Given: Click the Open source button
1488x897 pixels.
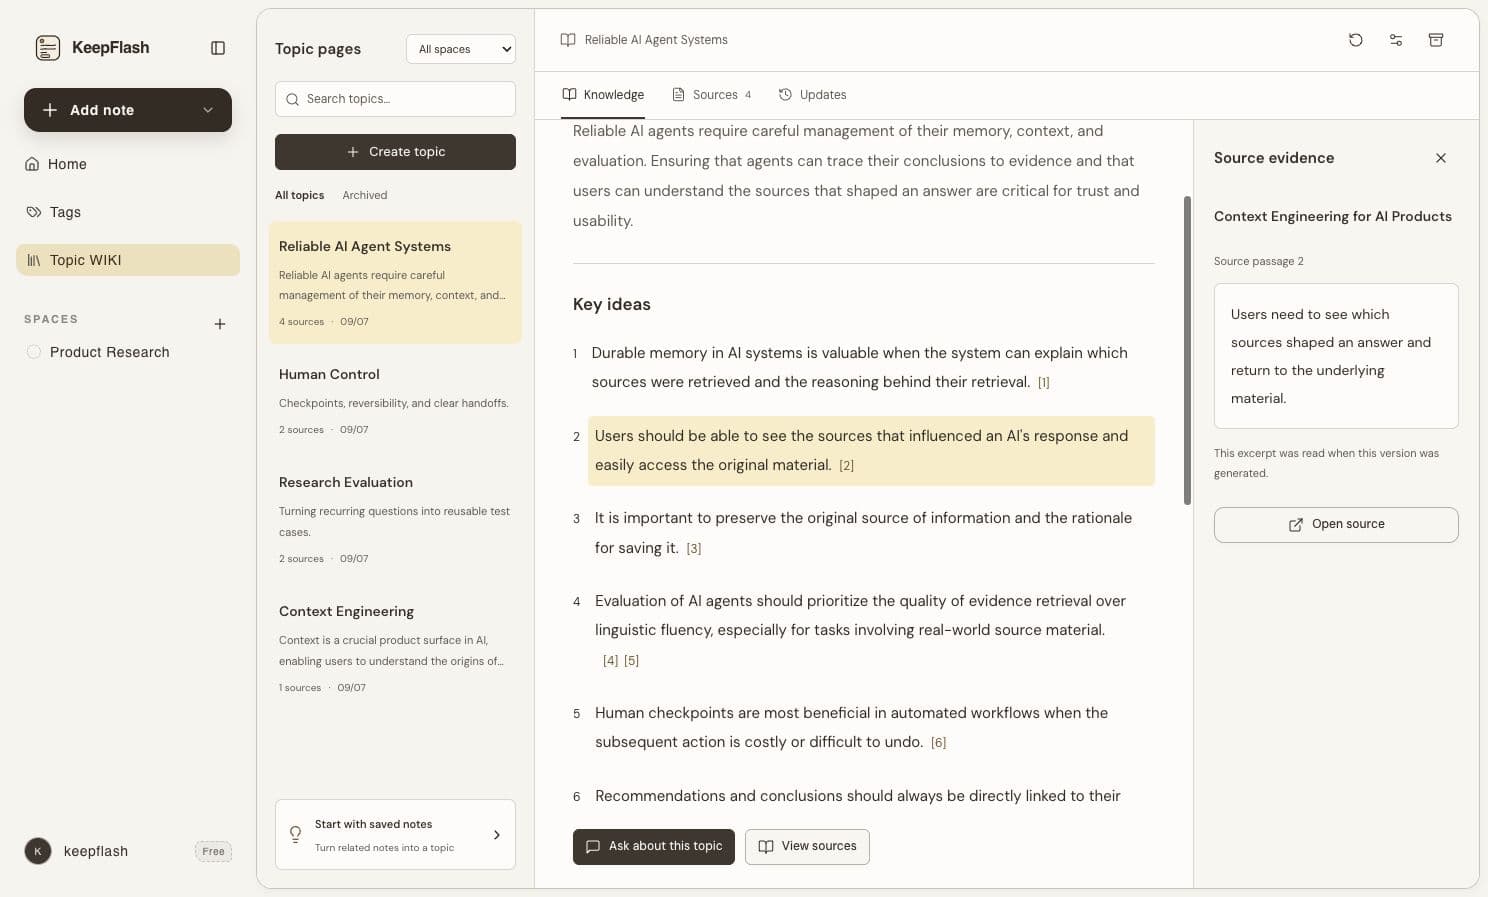Looking at the screenshot, I should [x=1336, y=525].
